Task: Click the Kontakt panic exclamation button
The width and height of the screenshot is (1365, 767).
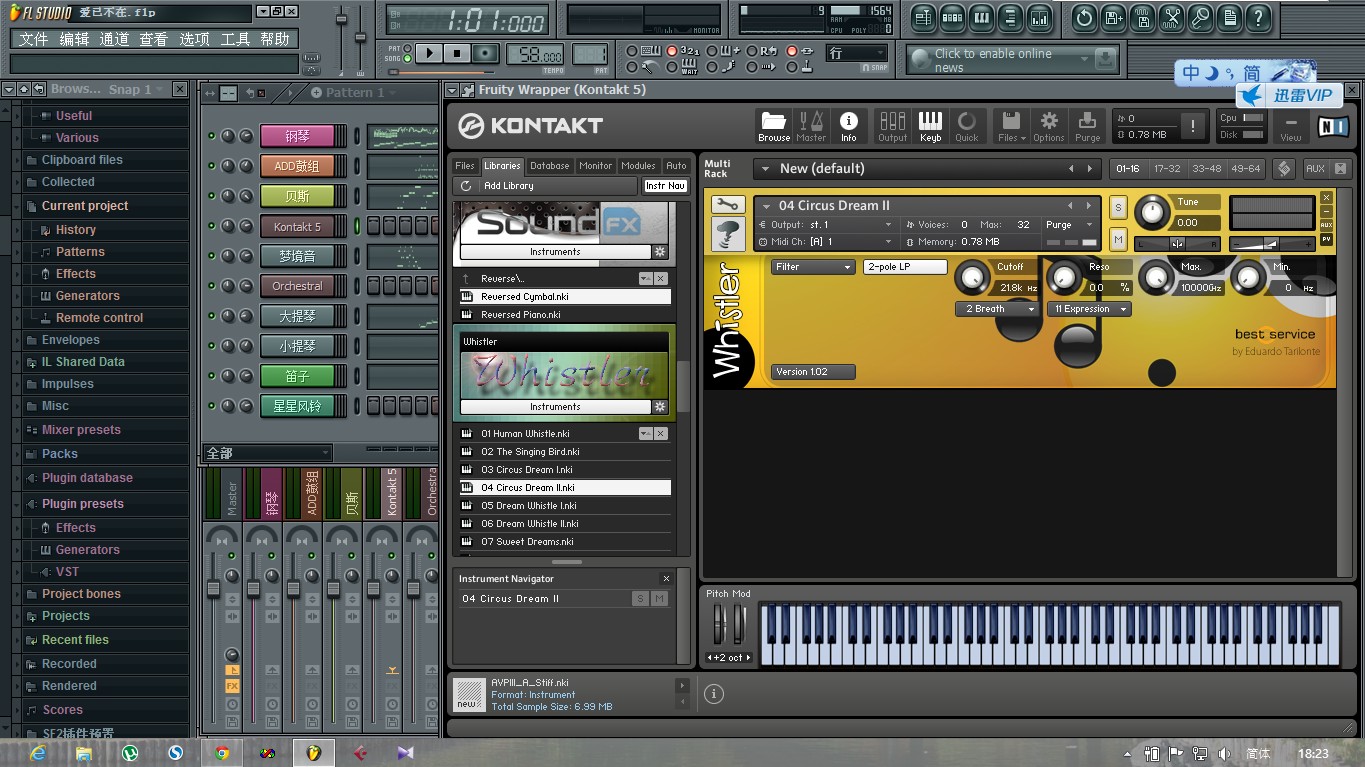Action: [x=1192, y=126]
